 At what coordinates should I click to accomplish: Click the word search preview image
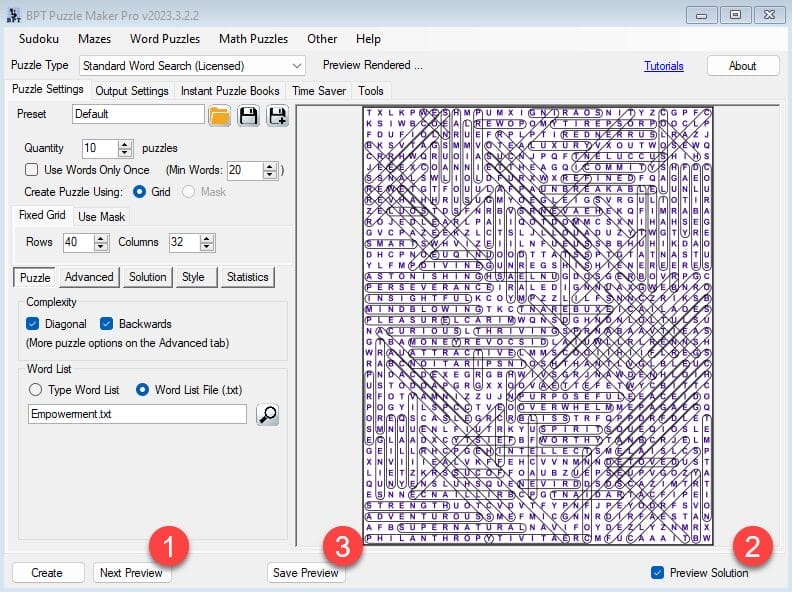click(x=538, y=325)
